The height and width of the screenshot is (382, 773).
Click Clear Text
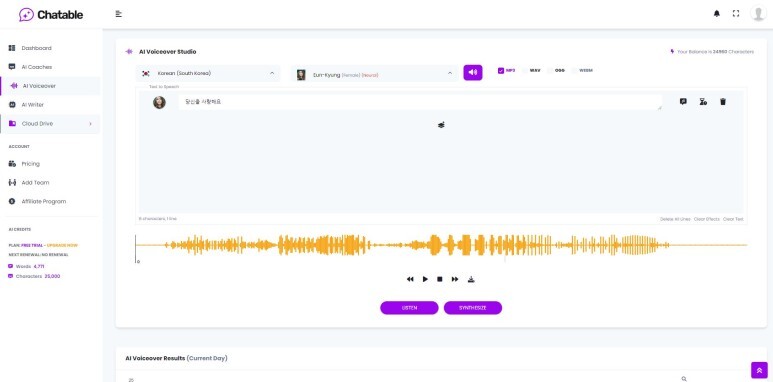733,219
